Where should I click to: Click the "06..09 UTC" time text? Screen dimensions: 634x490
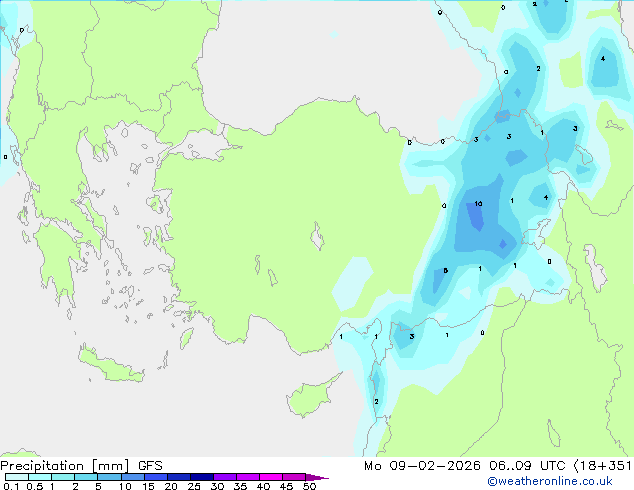(x=527, y=466)
